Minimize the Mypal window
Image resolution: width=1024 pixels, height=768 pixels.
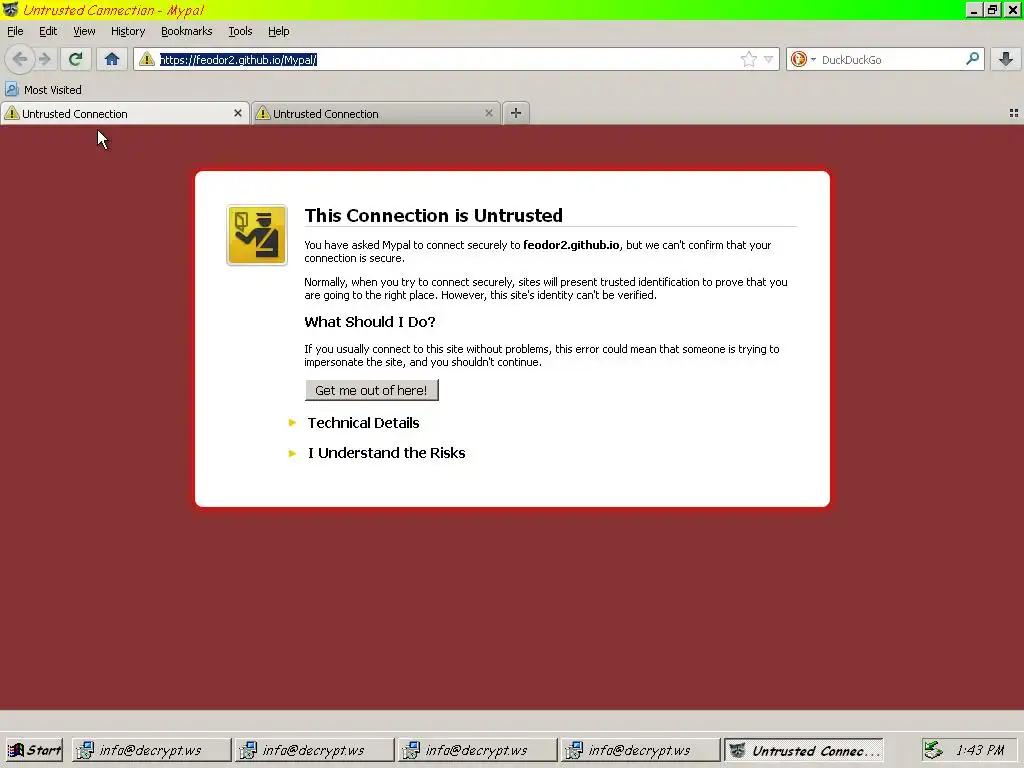[x=974, y=10]
